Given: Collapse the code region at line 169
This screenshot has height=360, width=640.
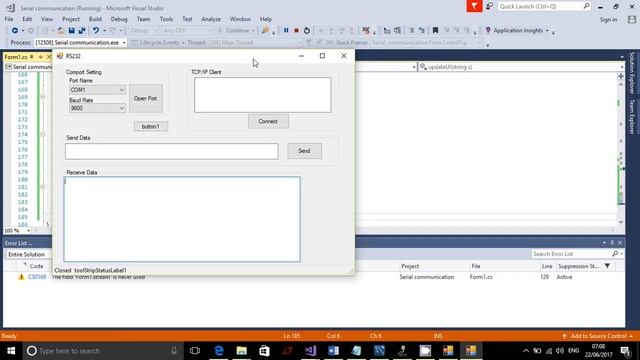Looking at the screenshot, I should click(x=42, y=97).
